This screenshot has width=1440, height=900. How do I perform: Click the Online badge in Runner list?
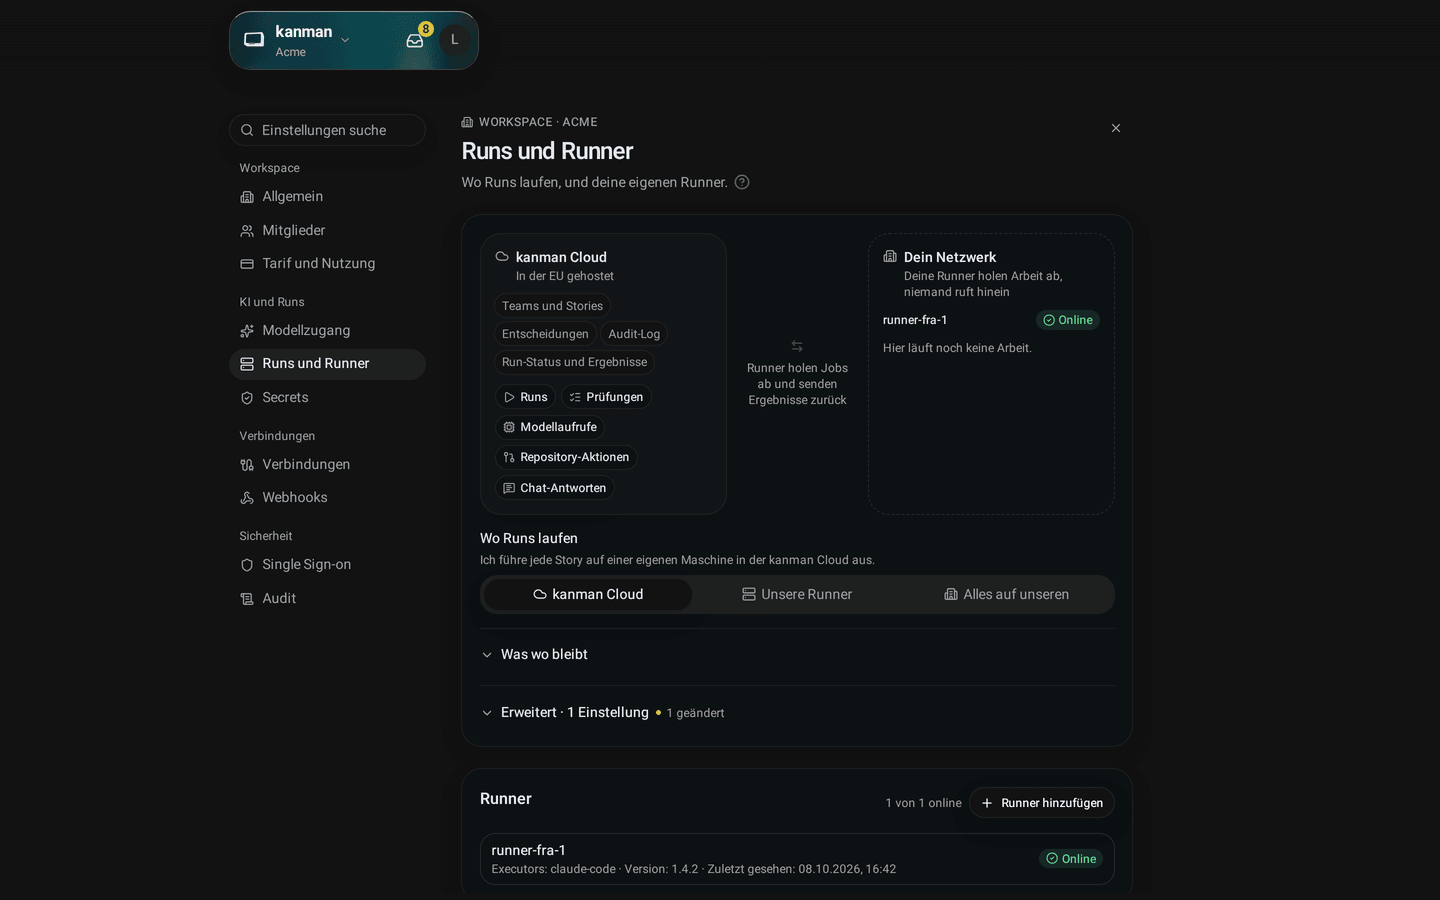[x=1071, y=859]
